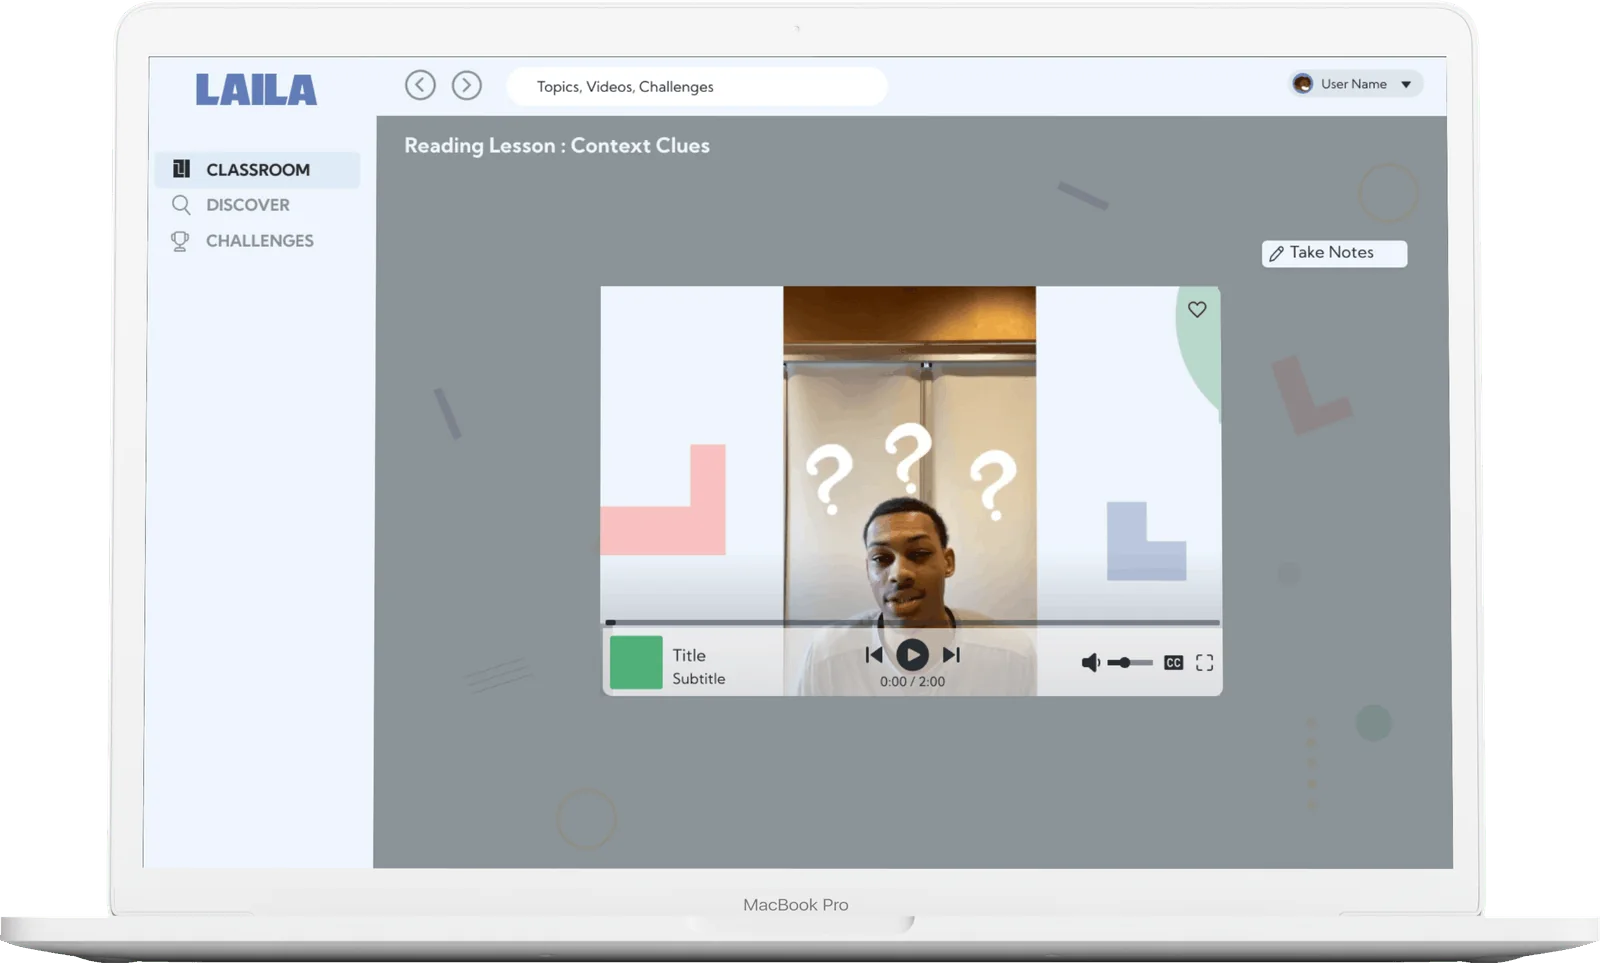Focus the Topics, Videos, Challenges search field
This screenshot has height=963, width=1600.
tap(697, 86)
